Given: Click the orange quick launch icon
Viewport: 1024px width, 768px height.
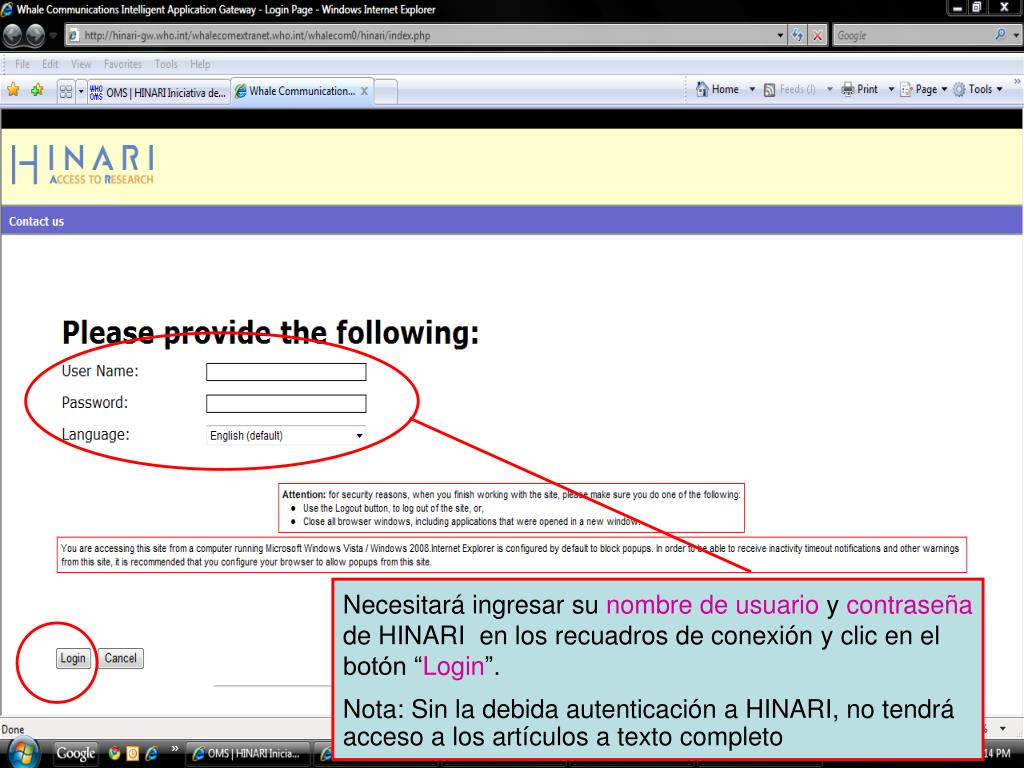Looking at the screenshot, I should [133, 753].
